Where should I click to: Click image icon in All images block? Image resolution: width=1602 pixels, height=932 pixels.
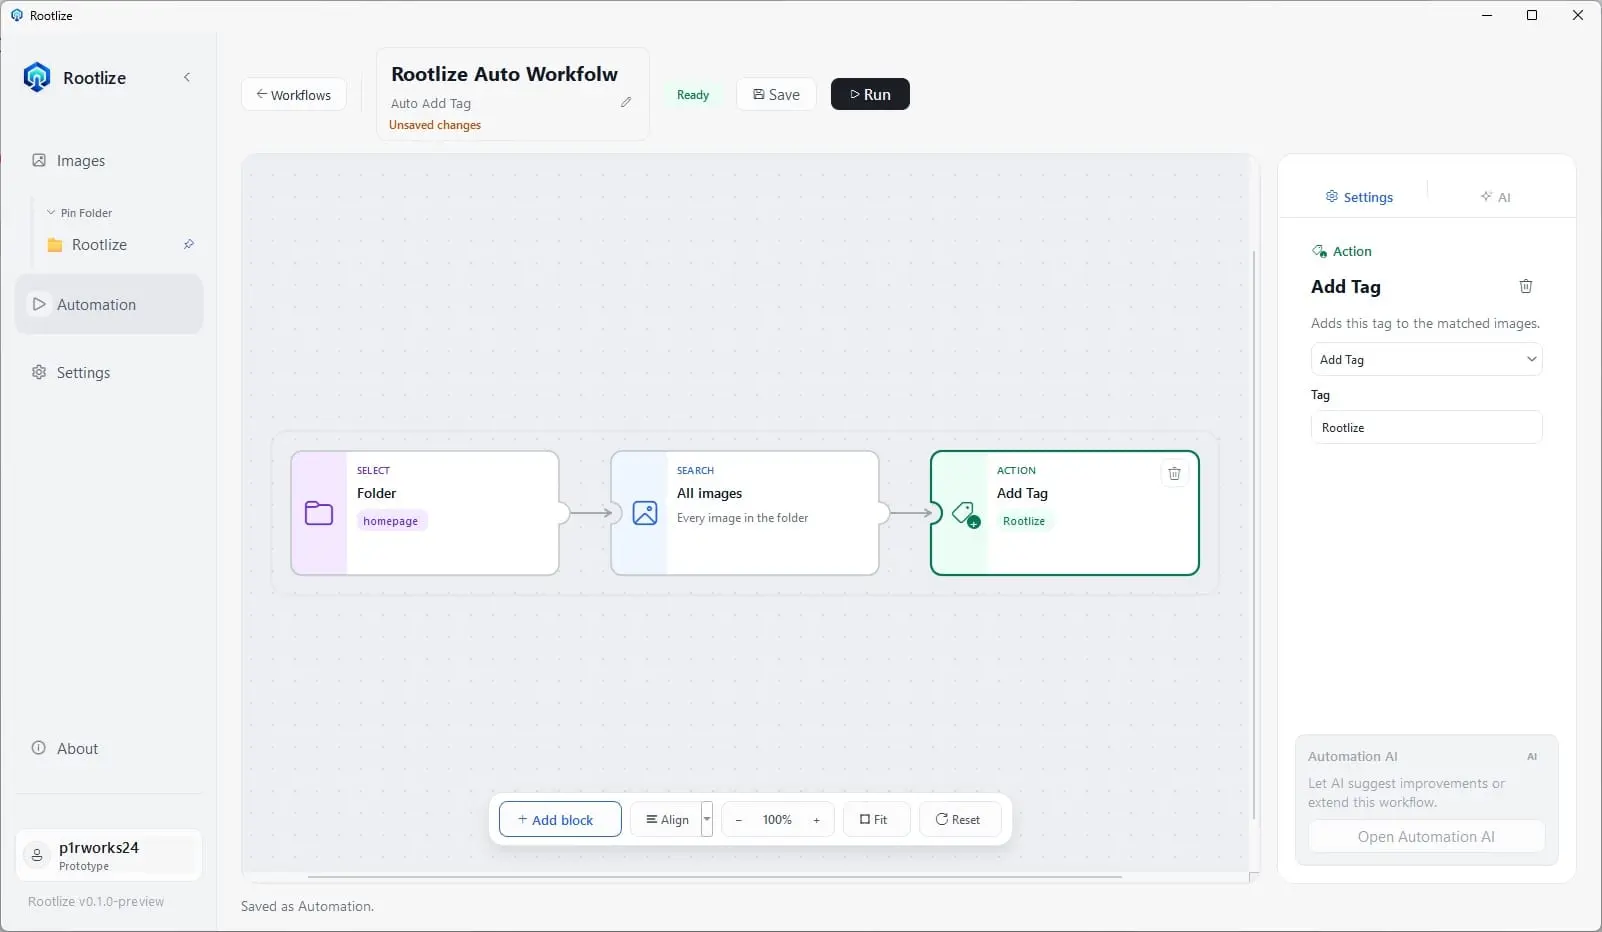pos(645,513)
